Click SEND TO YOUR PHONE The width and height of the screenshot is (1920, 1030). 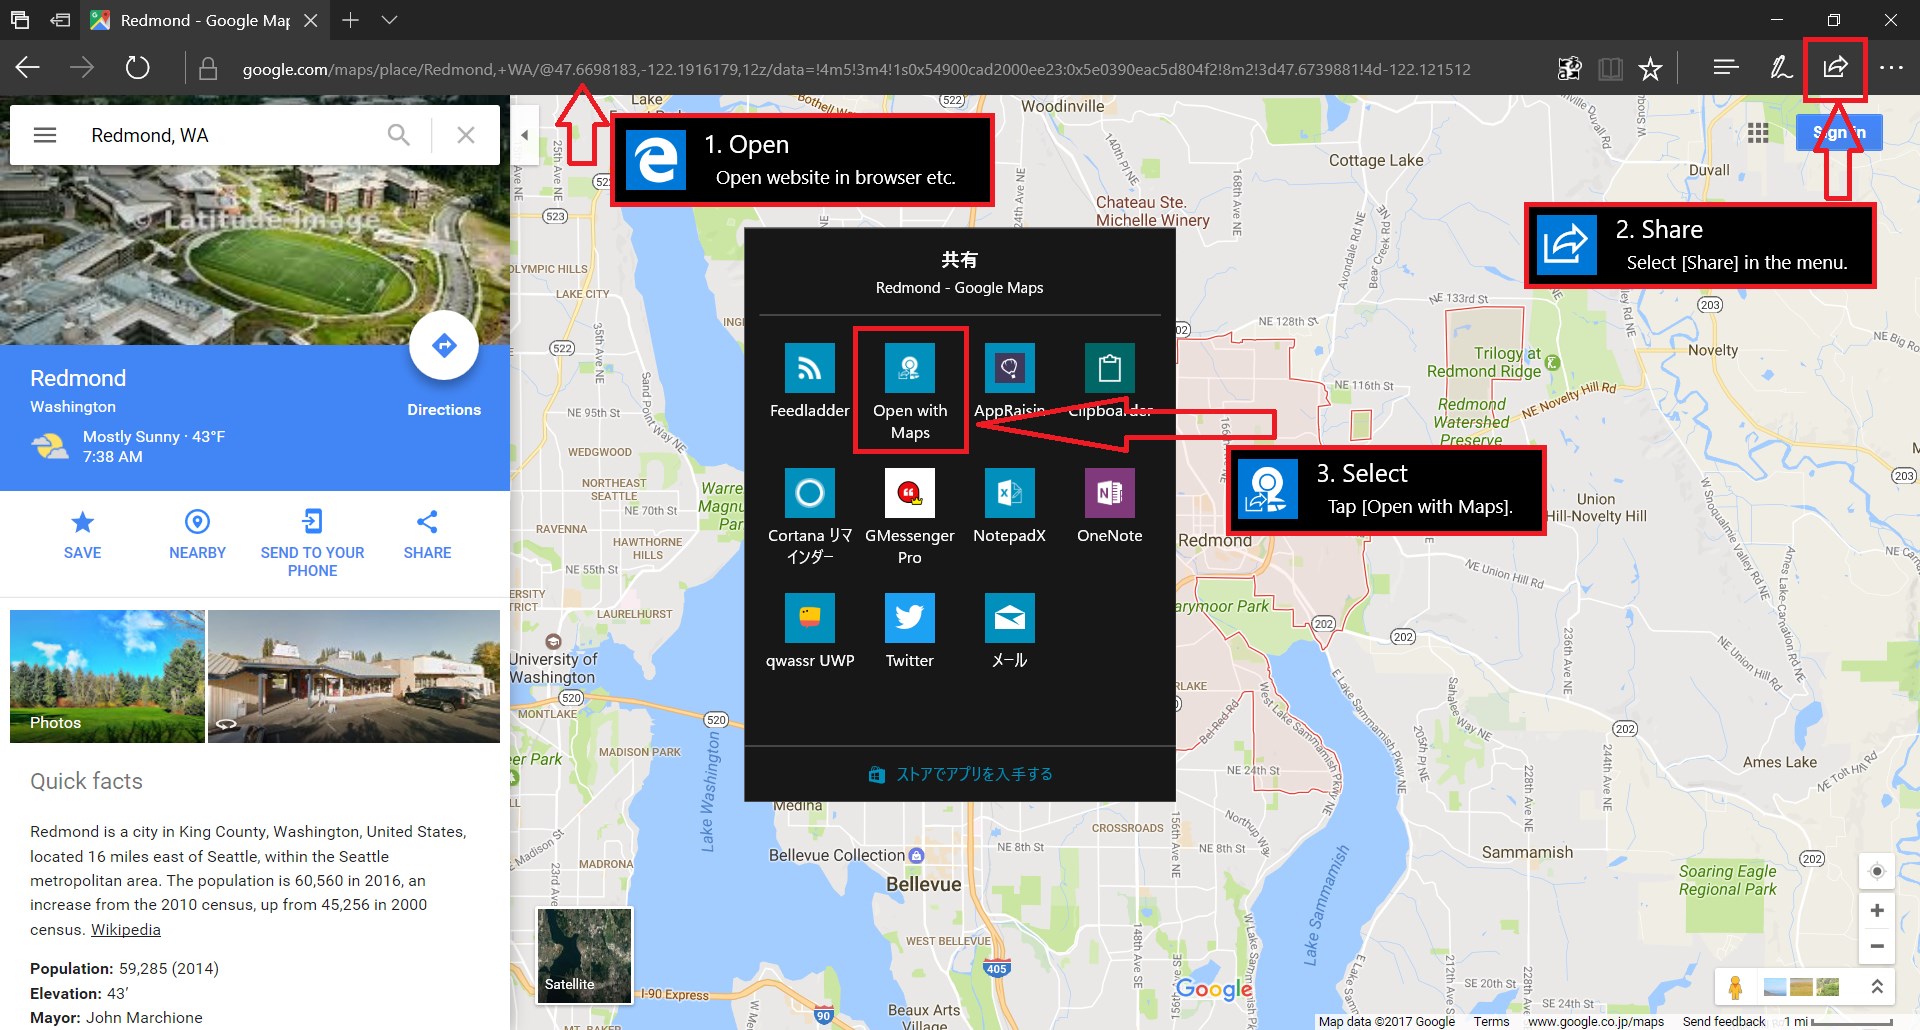312,543
